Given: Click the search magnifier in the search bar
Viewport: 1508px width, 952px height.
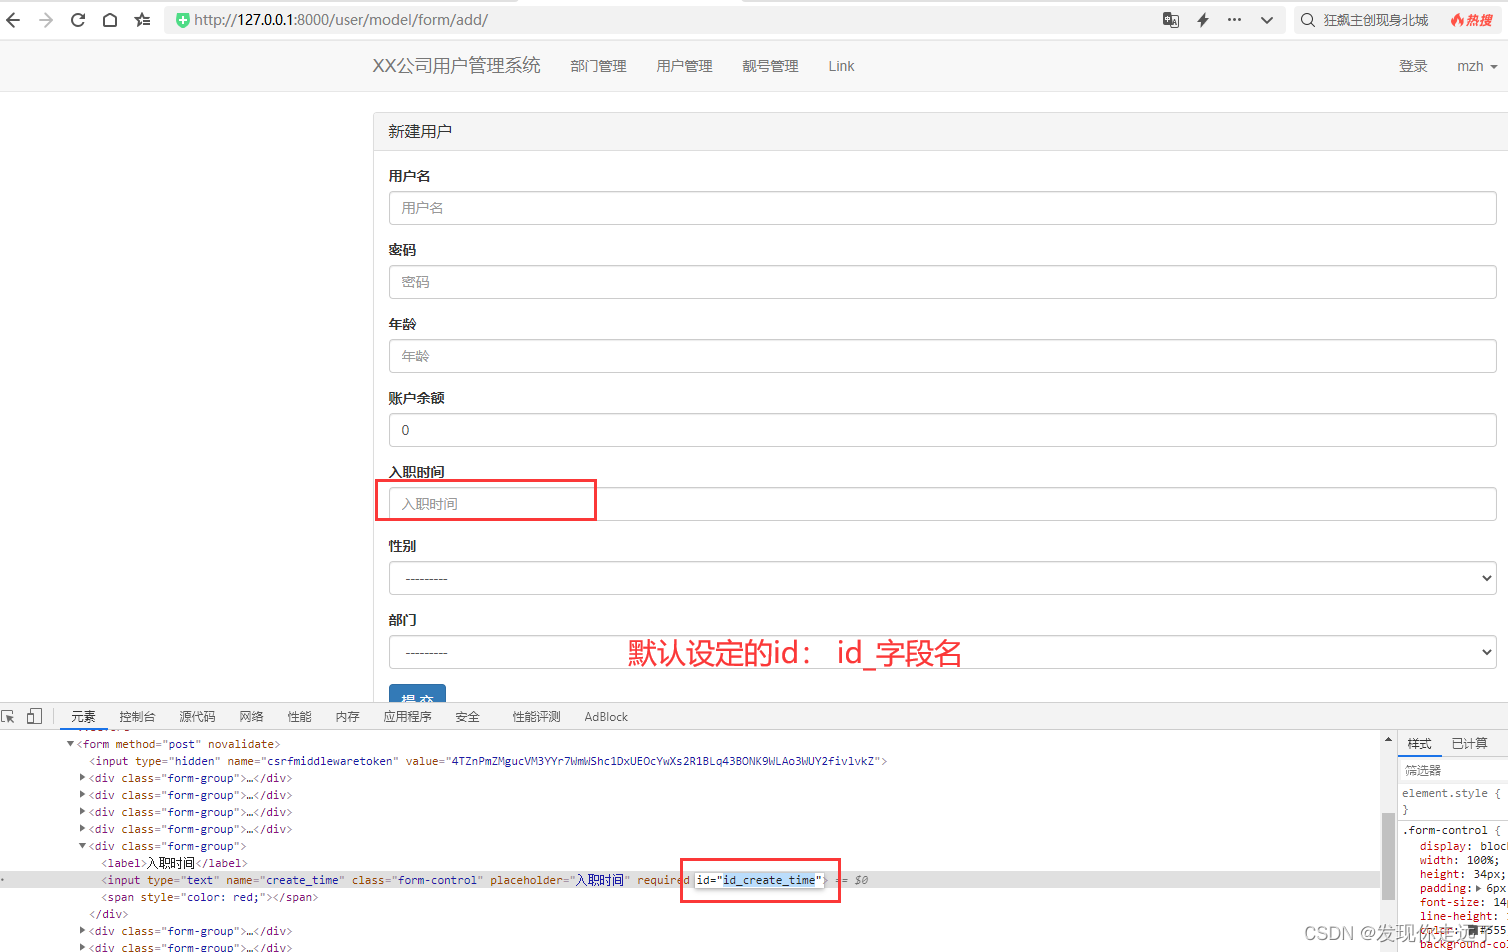Looking at the screenshot, I should click(1307, 19).
